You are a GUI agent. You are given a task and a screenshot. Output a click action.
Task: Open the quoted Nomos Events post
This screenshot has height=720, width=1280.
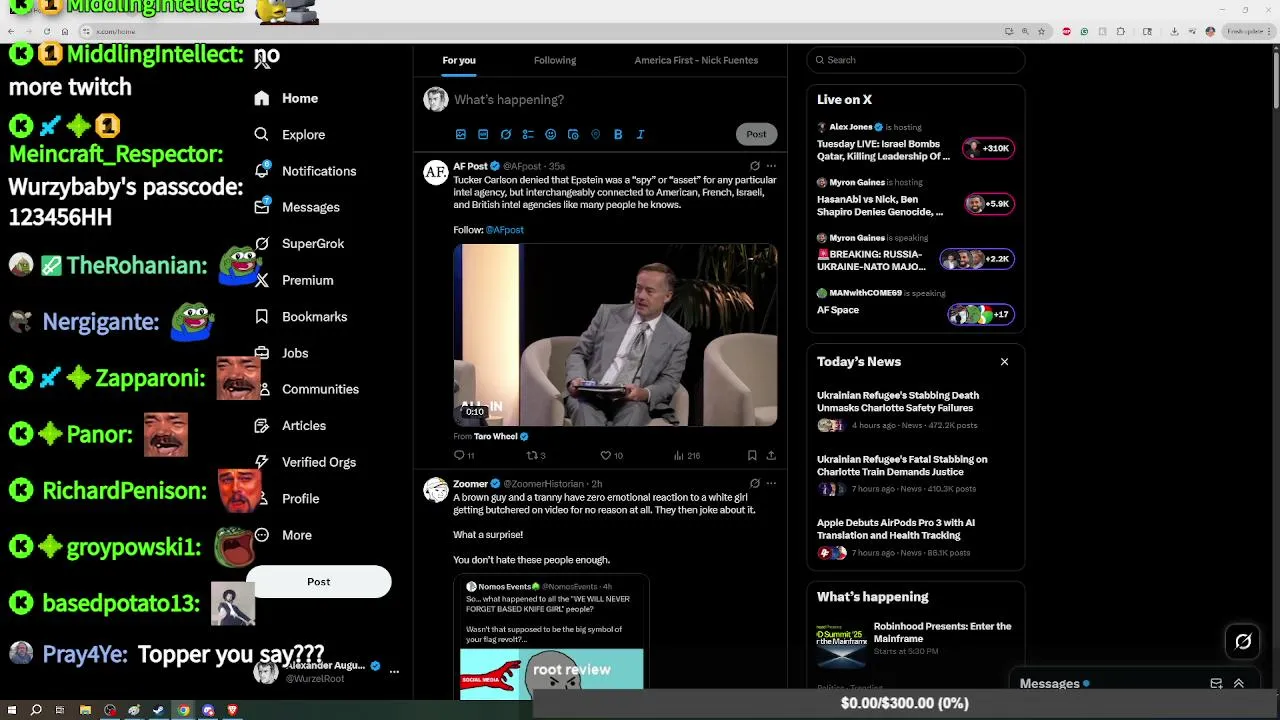(x=551, y=636)
